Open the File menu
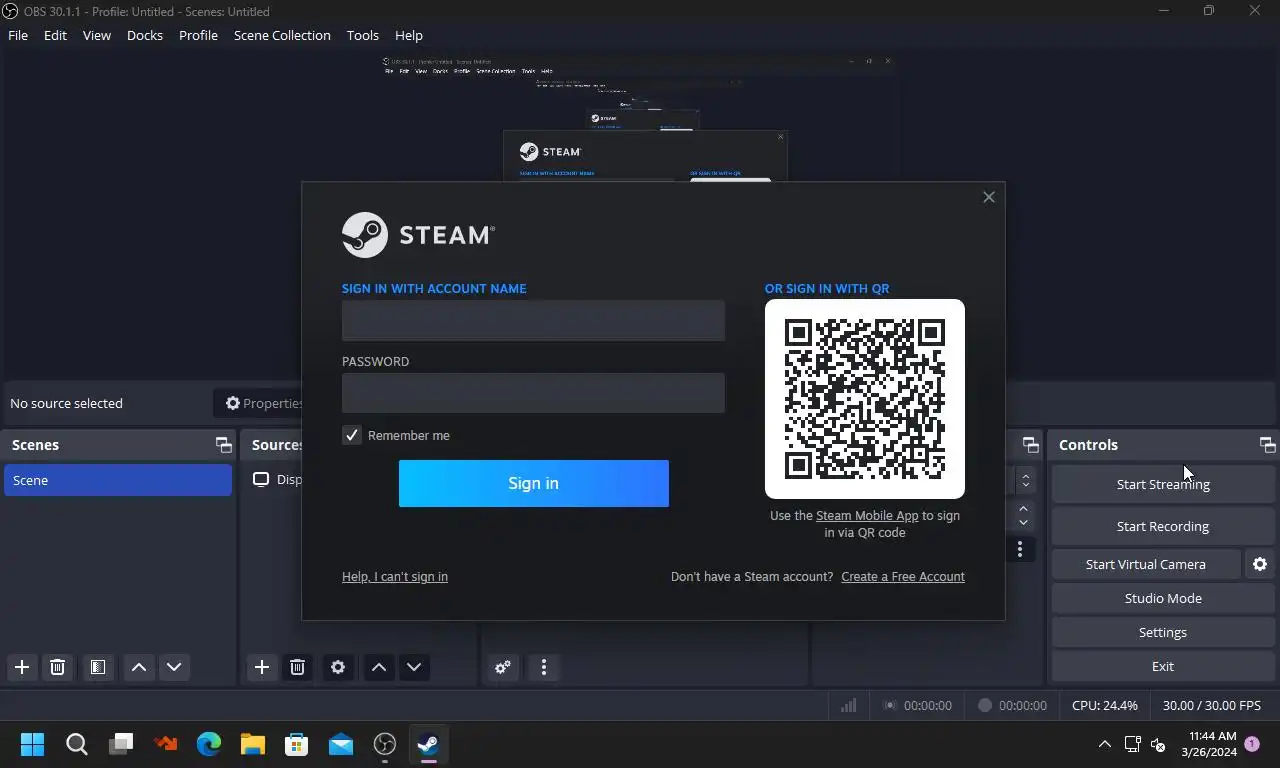The image size is (1280, 768). [x=18, y=35]
